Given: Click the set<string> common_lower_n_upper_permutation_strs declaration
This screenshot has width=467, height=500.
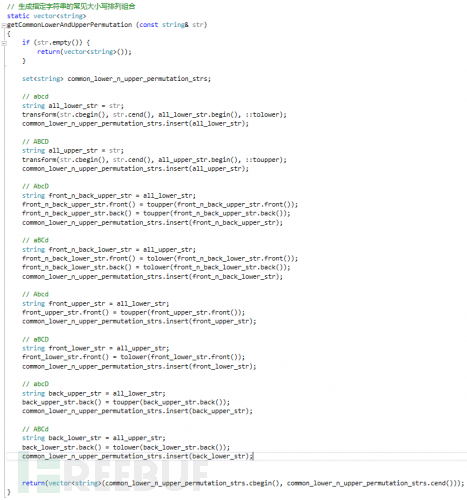Looking at the screenshot, I should point(116,79).
